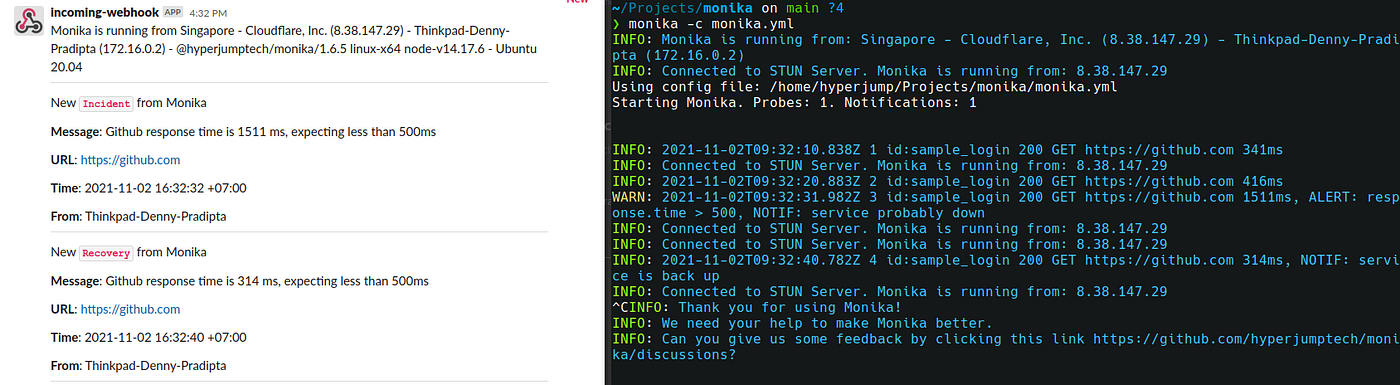Open the github.com URL in the Recovery message
Screen dimensions: 1400x385
point(130,309)
